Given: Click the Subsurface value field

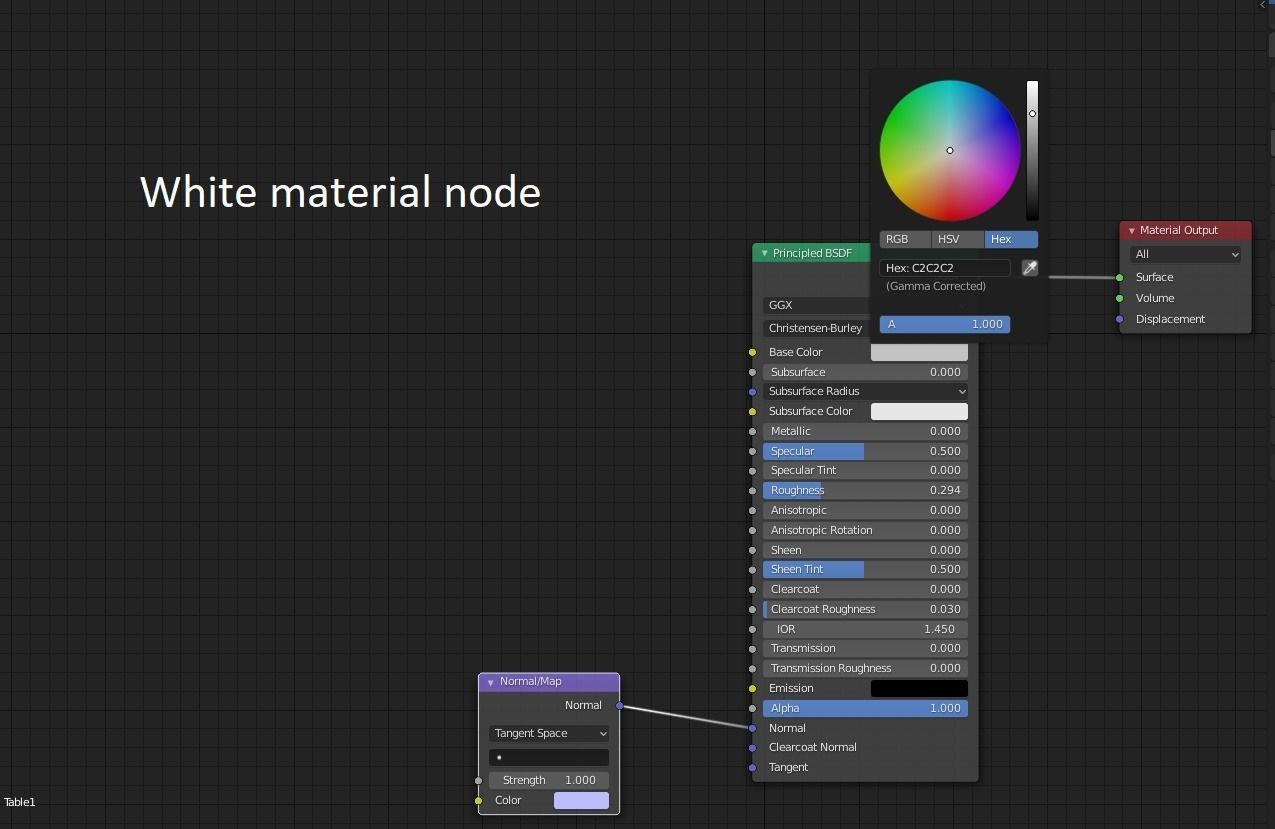Looking at the screenshot, I should pyautogui.click(x=865, y=372).
